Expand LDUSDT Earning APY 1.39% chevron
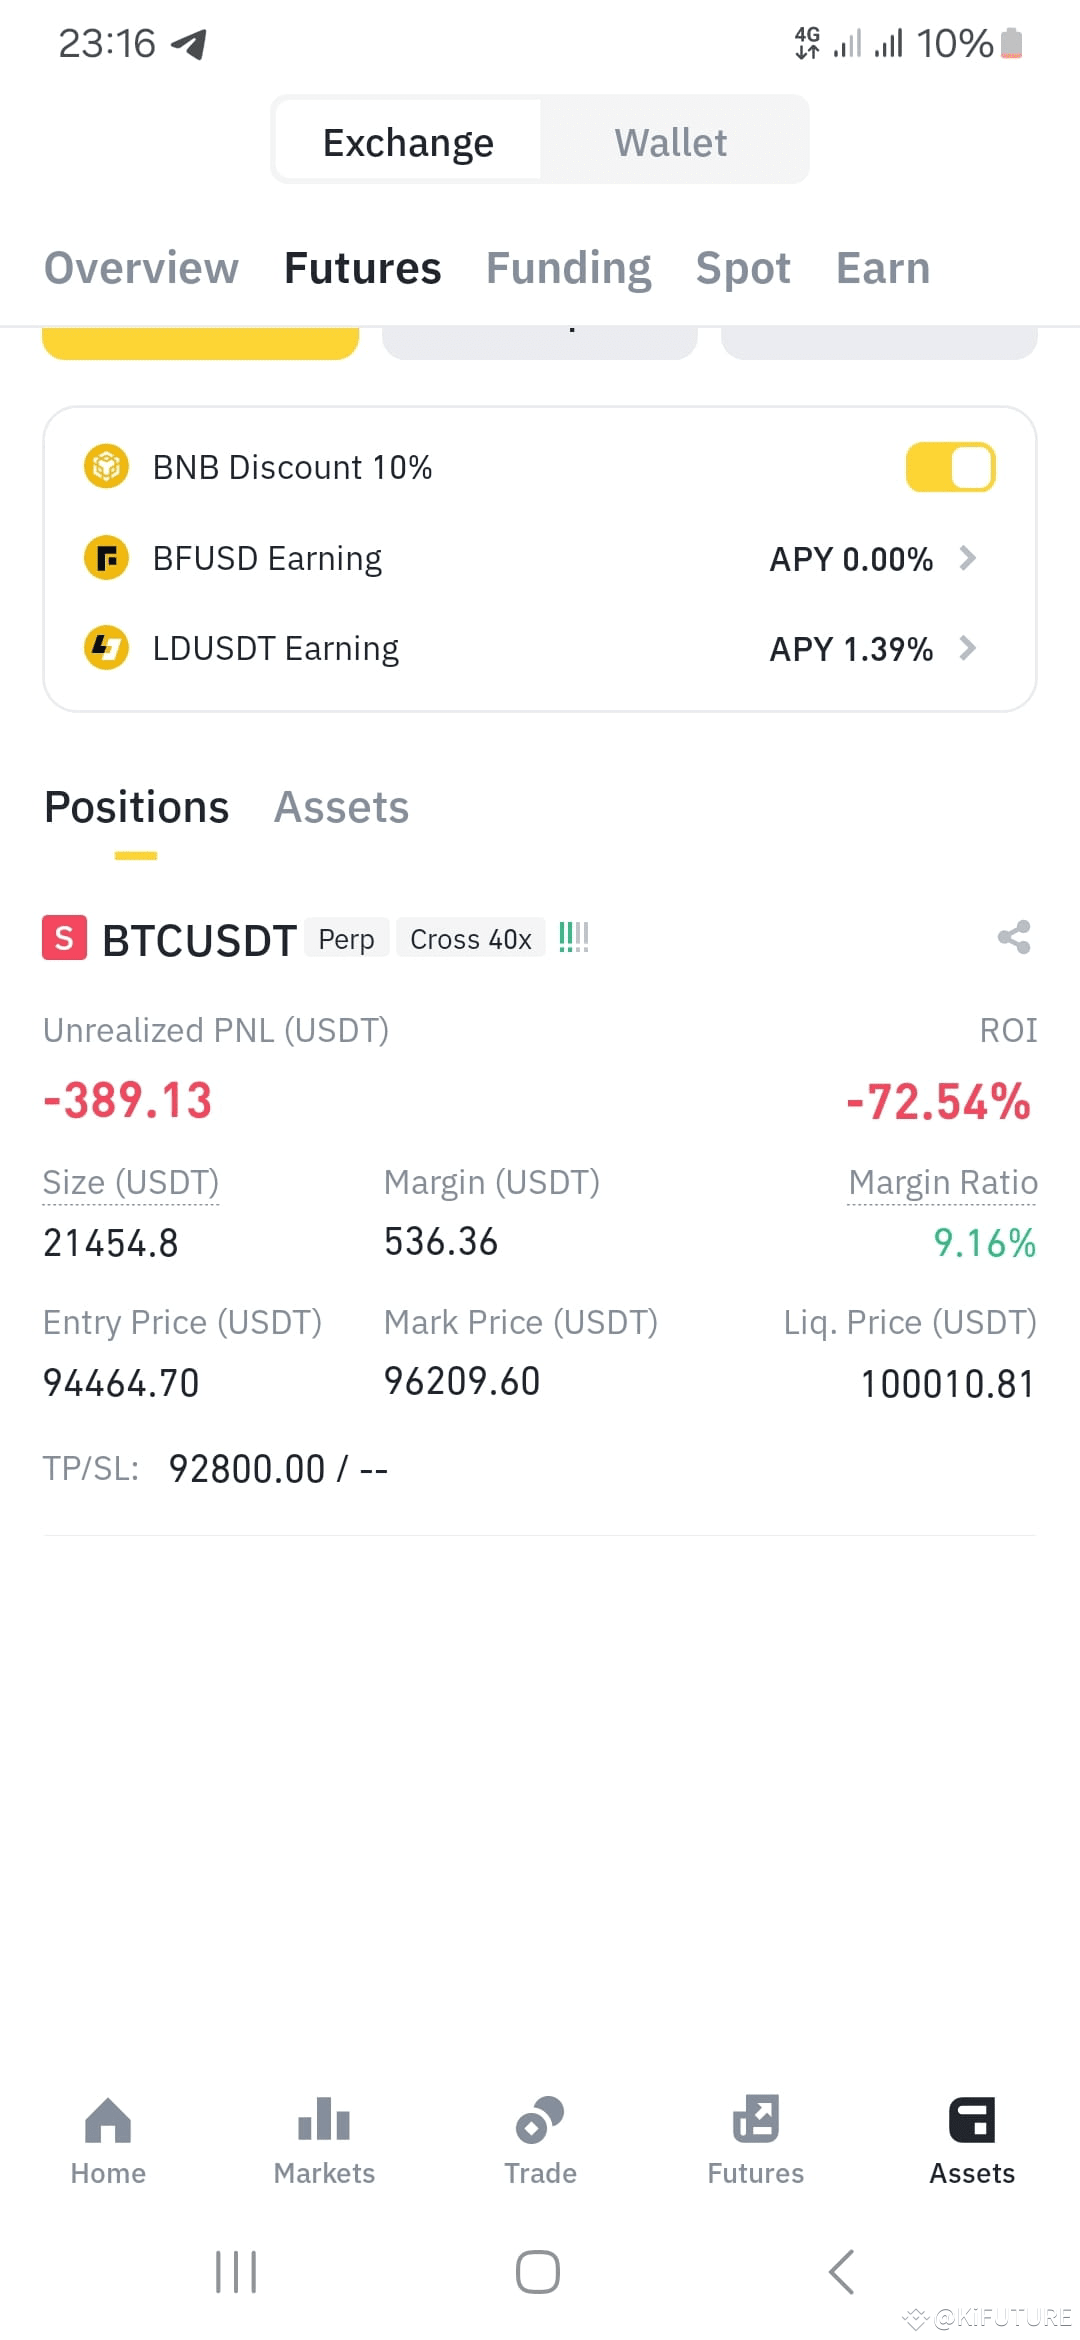The image size is (1080, 2340). click(x=967, y=649)
